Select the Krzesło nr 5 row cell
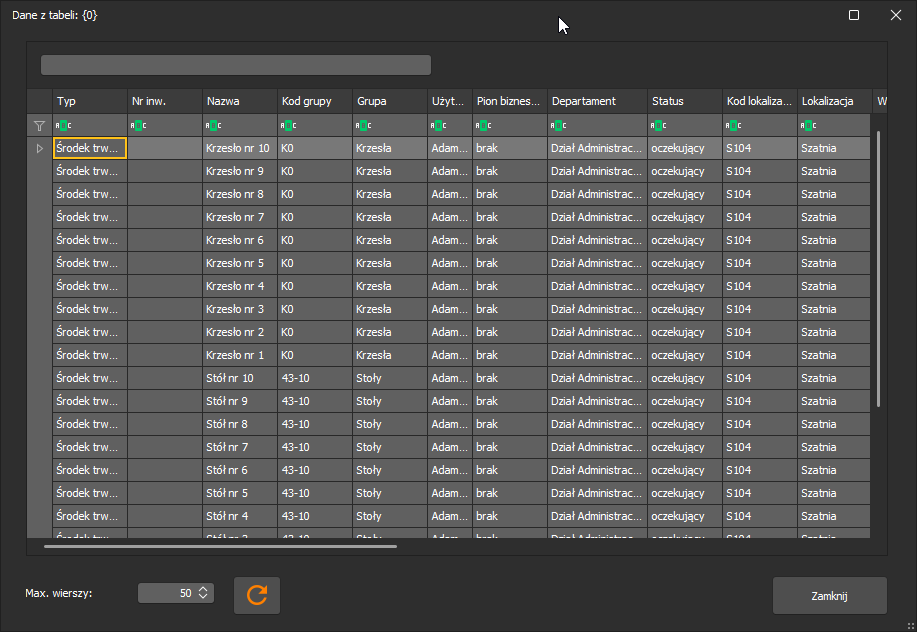Image resolution: width=917 pixels, height=632 pixels. (240, 263)
